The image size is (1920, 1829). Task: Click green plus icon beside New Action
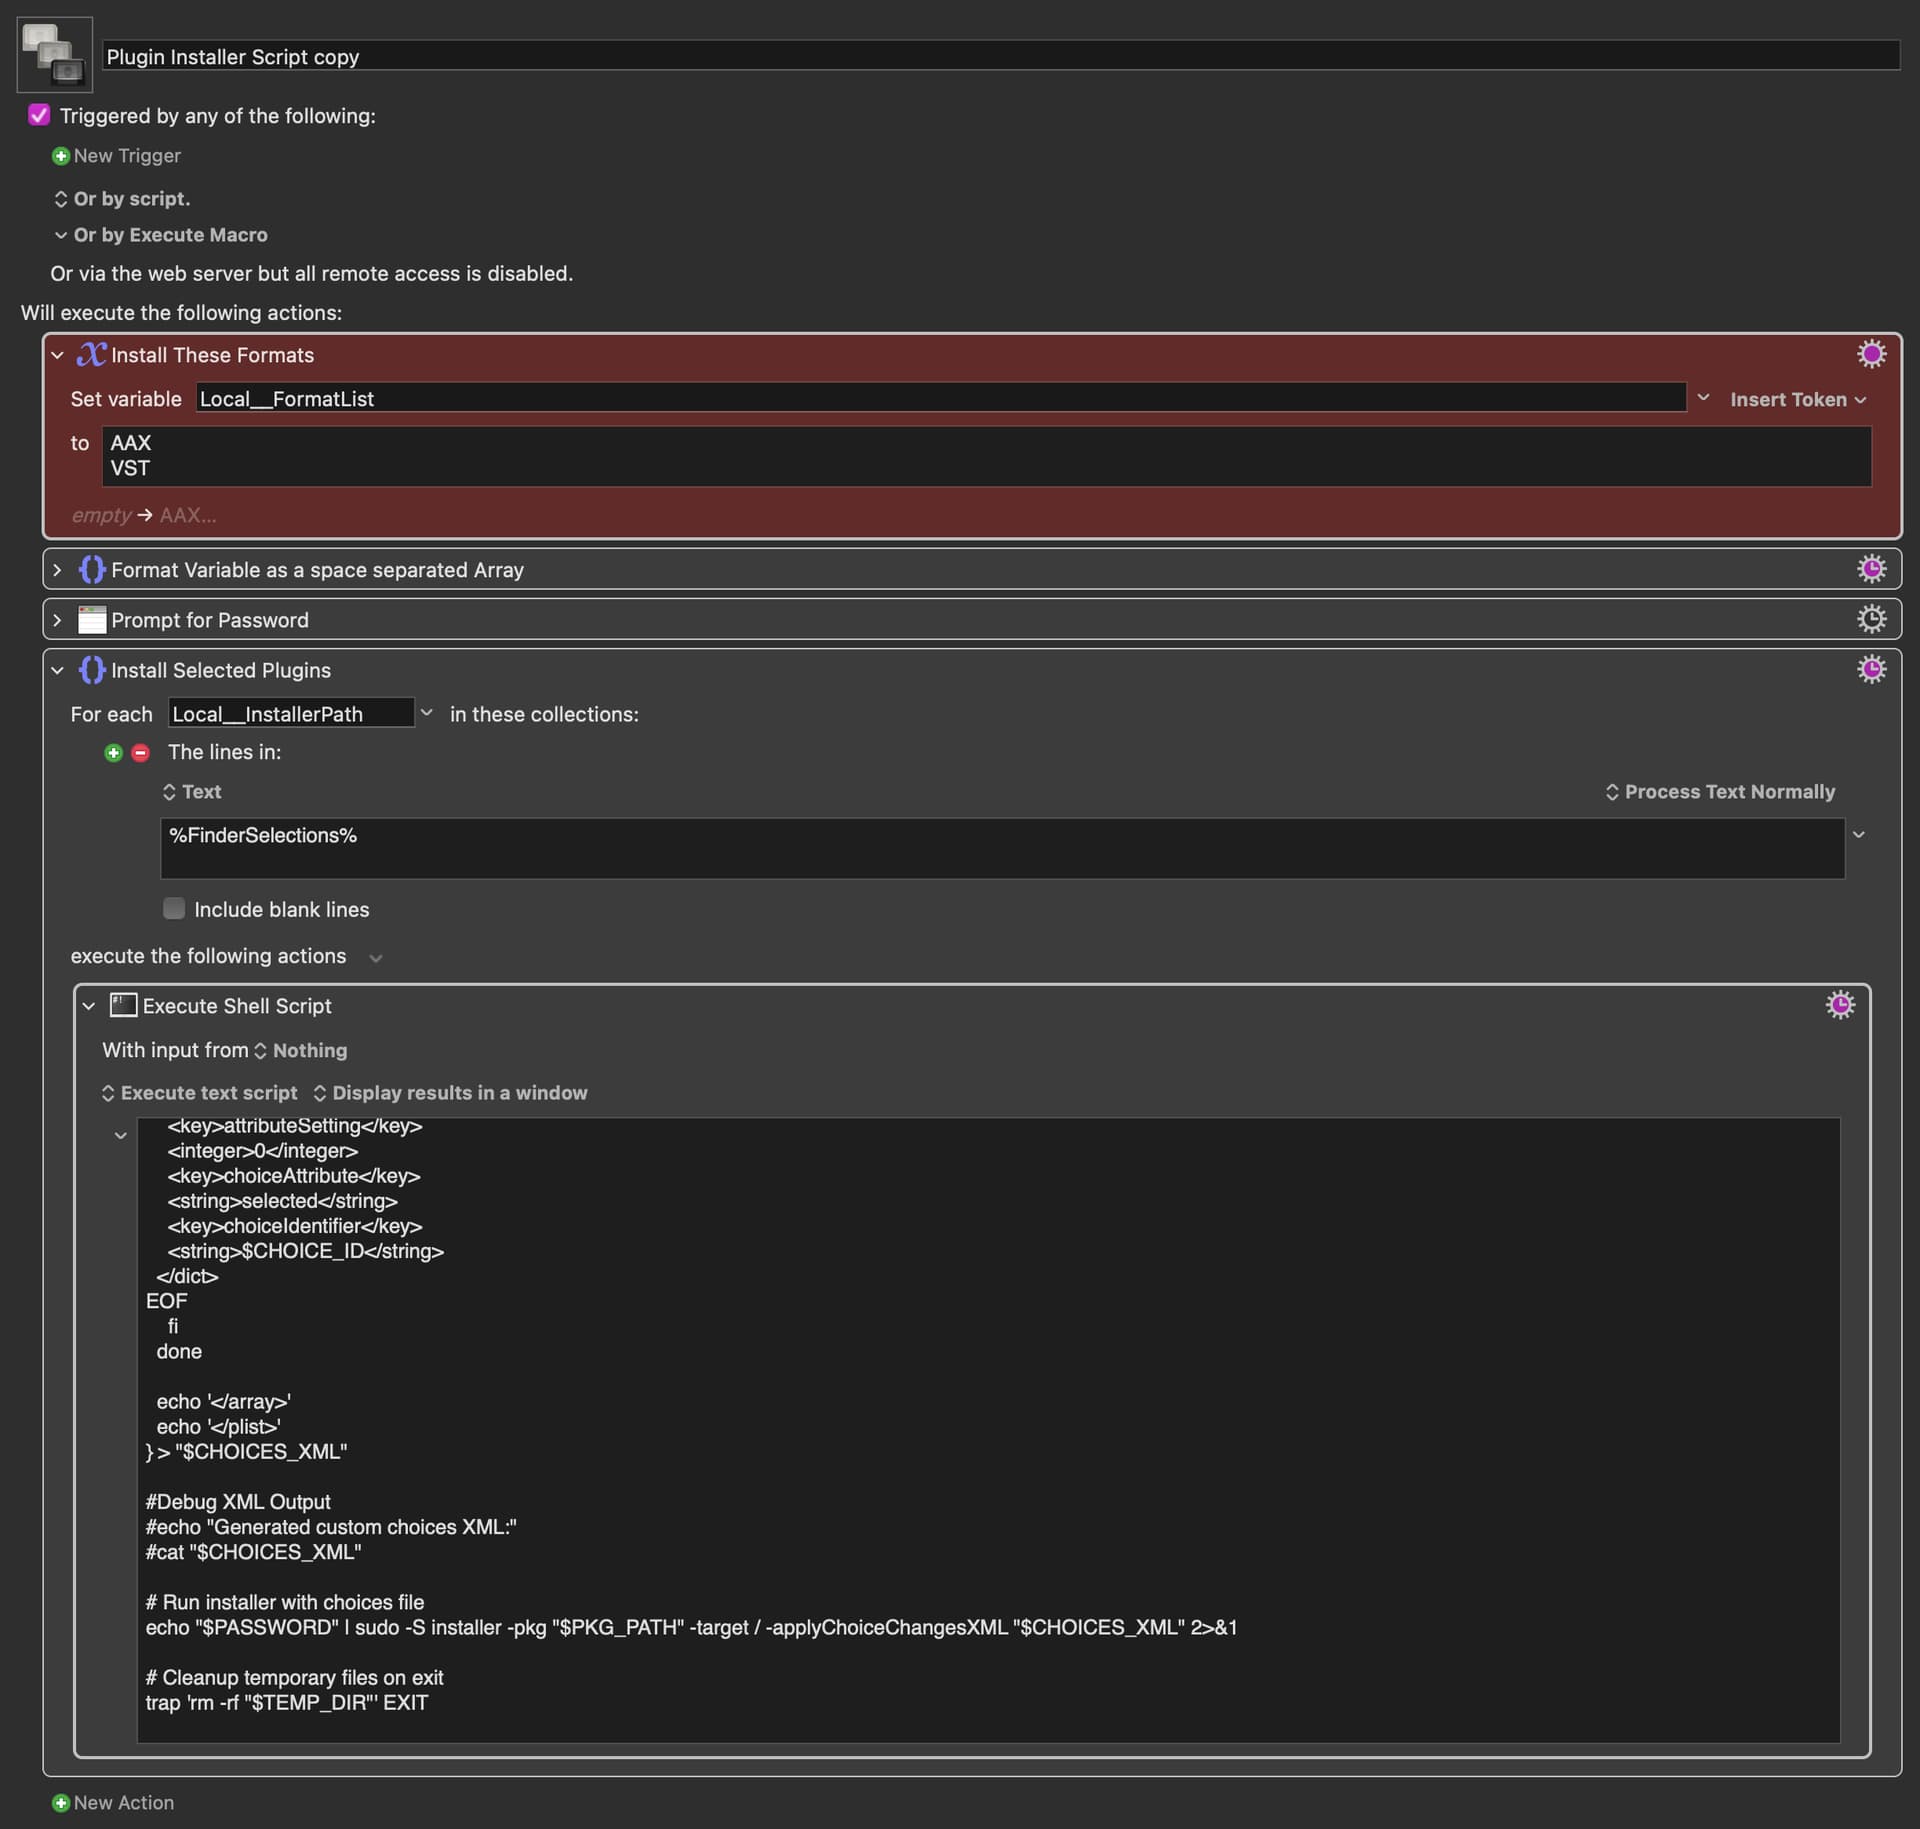[60, 1802]
